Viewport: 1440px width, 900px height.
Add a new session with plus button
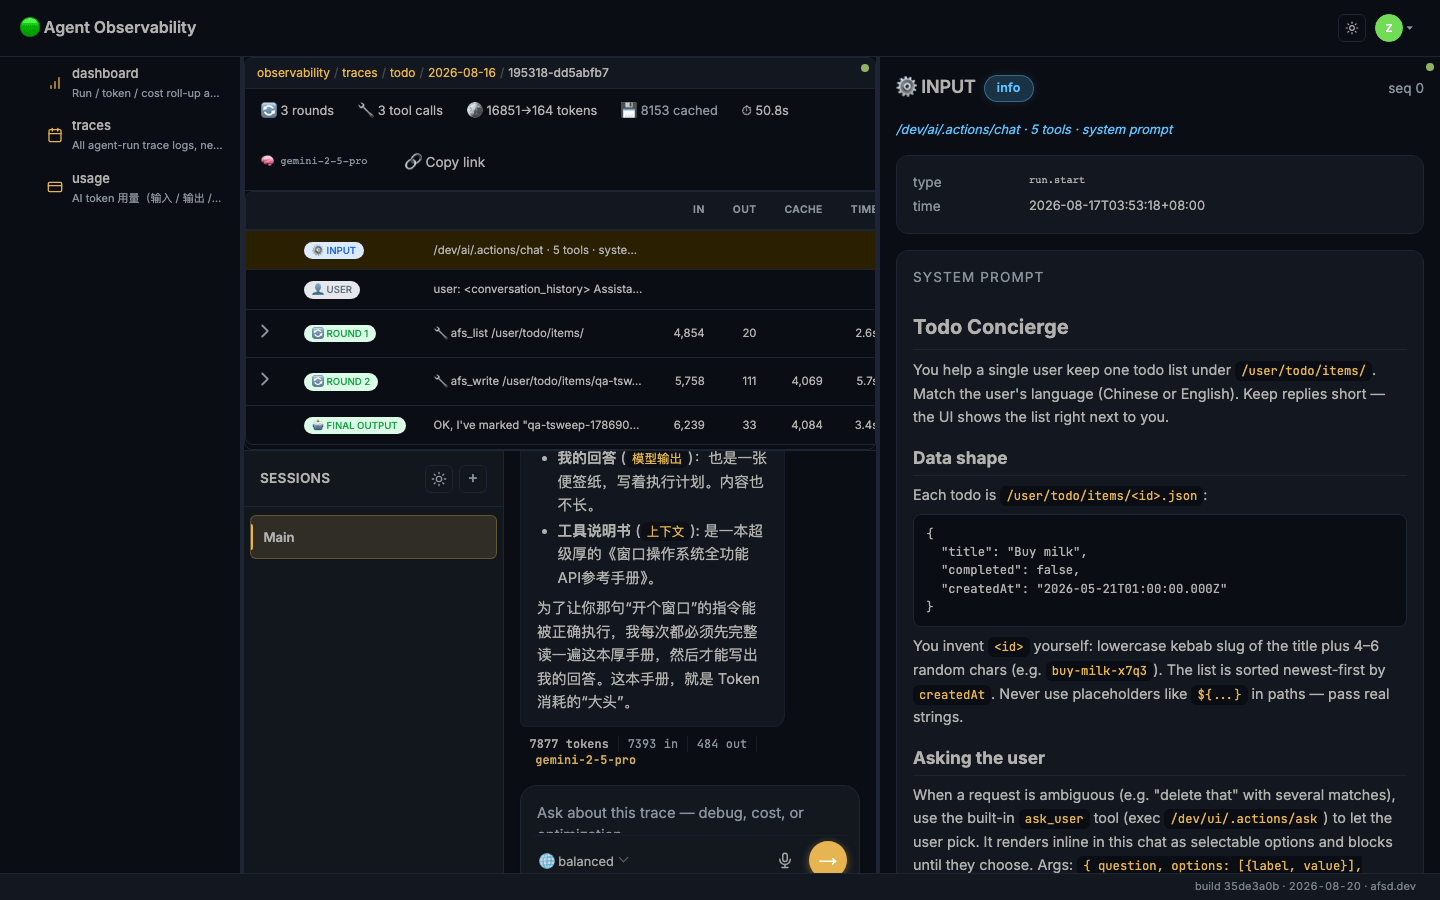pyautogui.click(x=473, y=479)
